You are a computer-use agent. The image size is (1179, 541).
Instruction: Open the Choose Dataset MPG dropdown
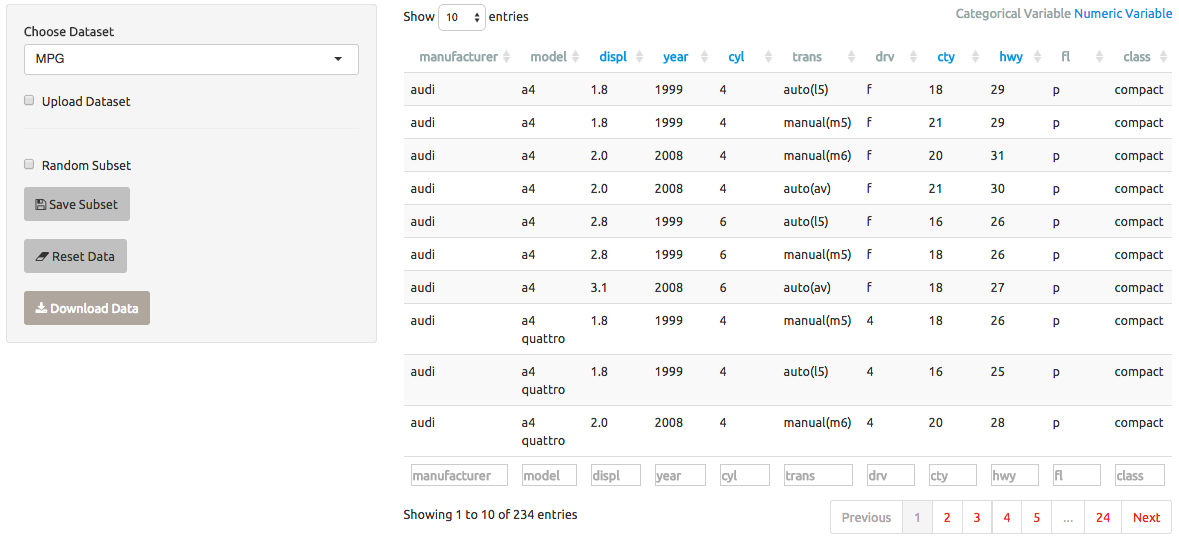191,59
